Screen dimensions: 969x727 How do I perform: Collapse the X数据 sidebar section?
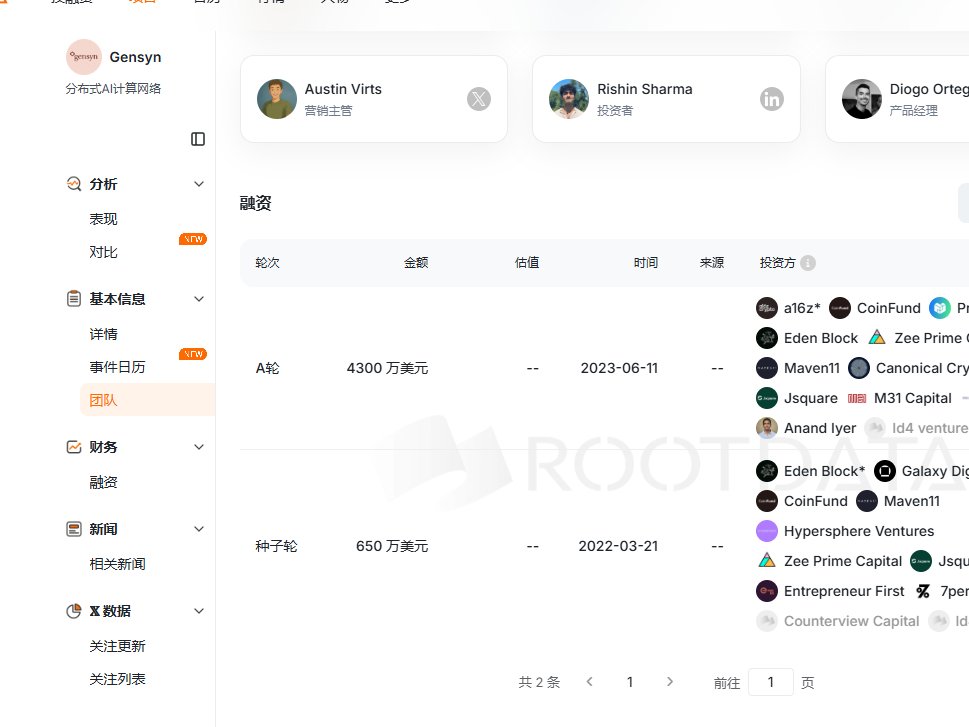[x=198, y=611]
